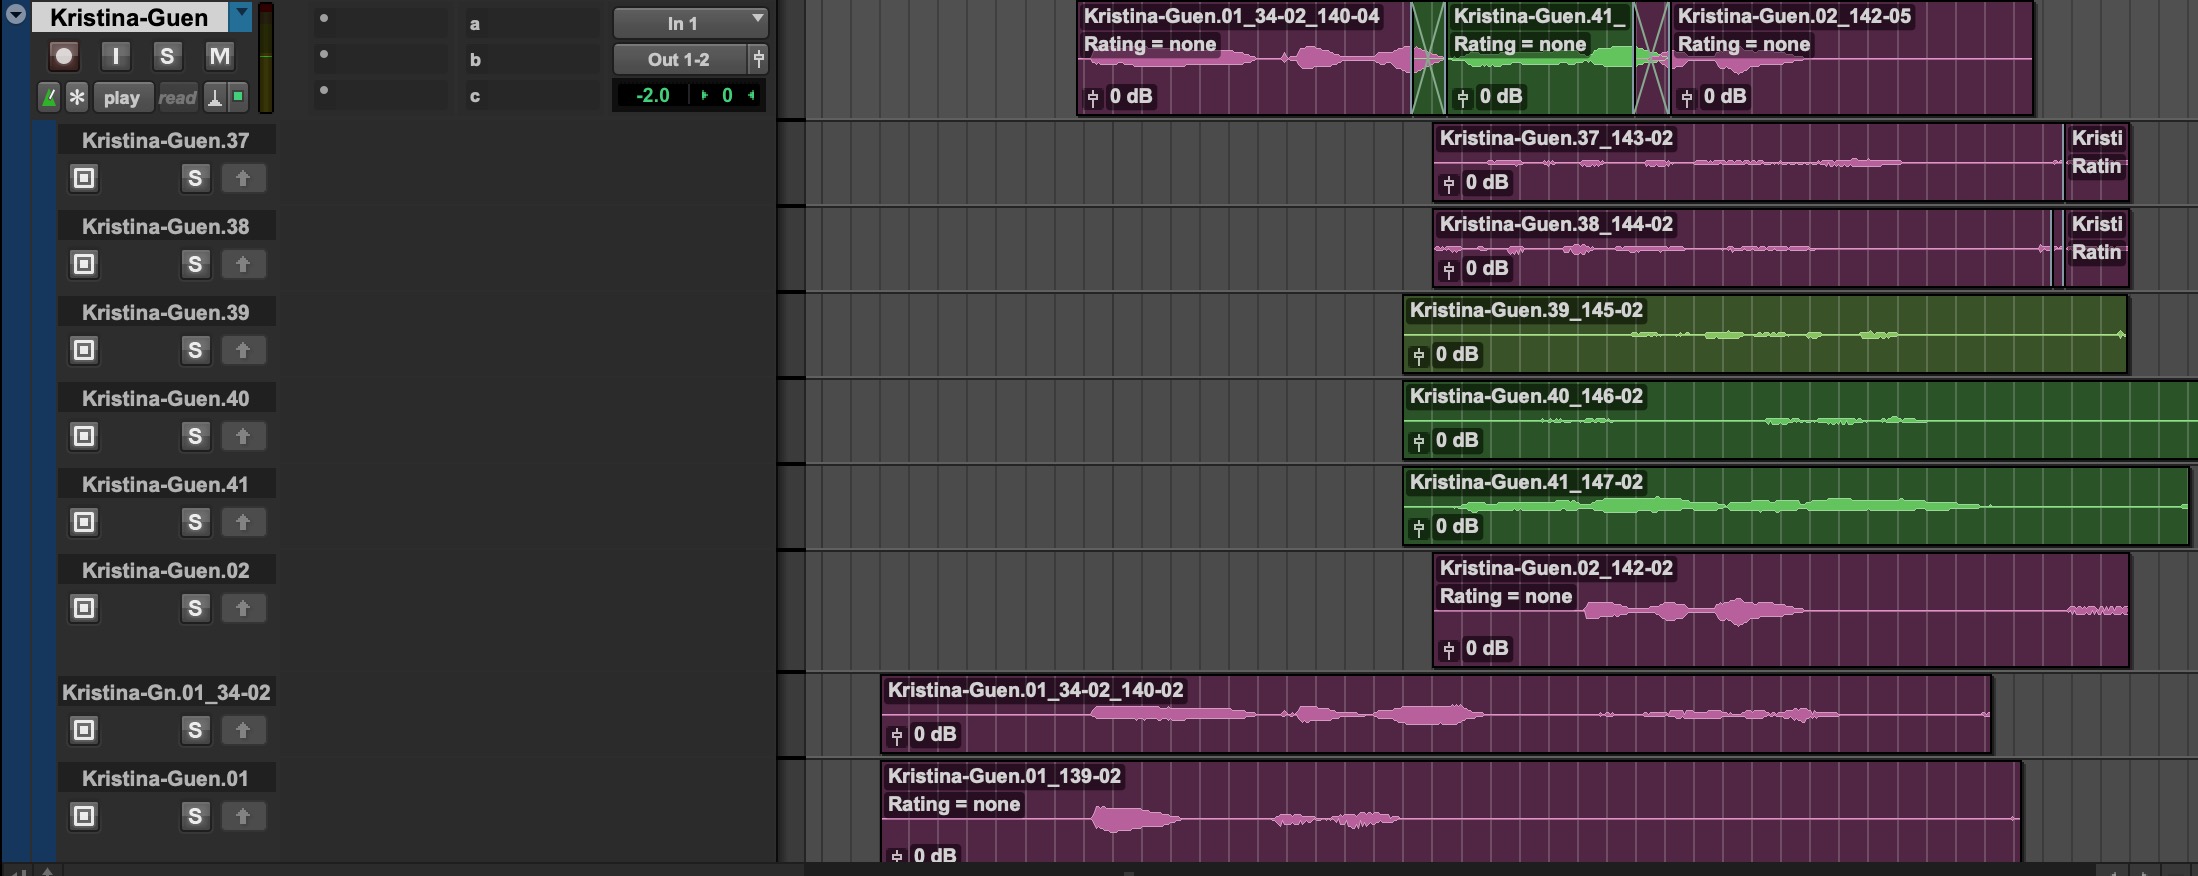Click the track freeze/commit pedestal icon
Viewport: 2198px width, 876px height.
click(x=214, y=97)
